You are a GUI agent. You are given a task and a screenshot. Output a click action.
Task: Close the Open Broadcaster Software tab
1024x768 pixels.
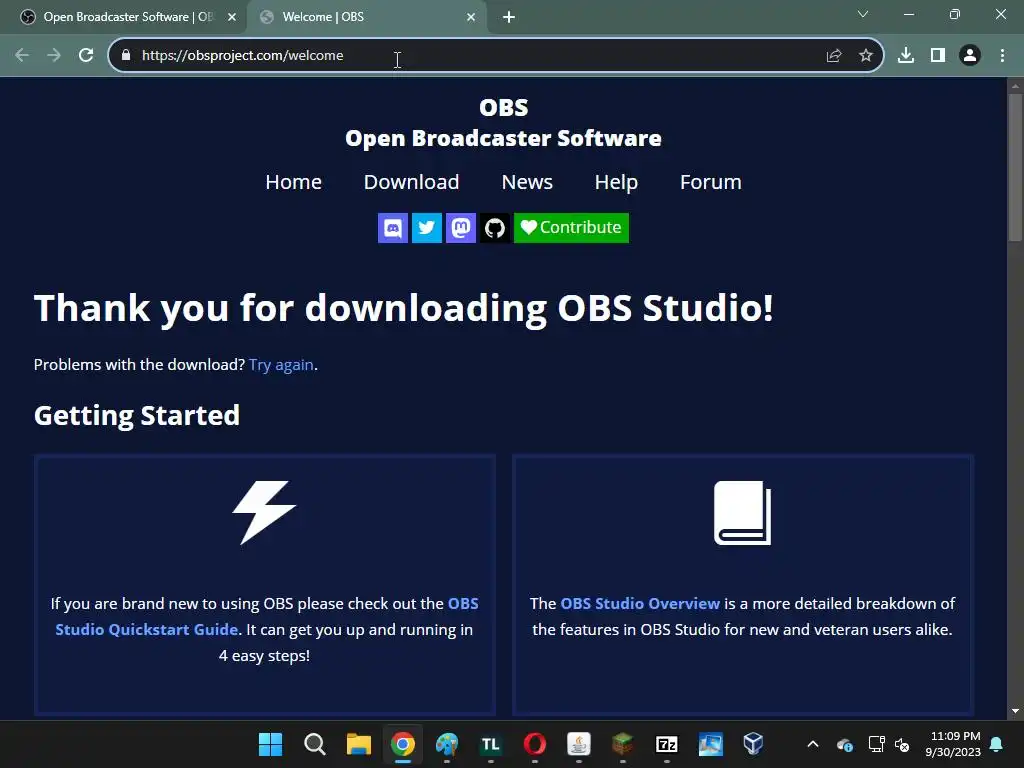tap(232, 17)
